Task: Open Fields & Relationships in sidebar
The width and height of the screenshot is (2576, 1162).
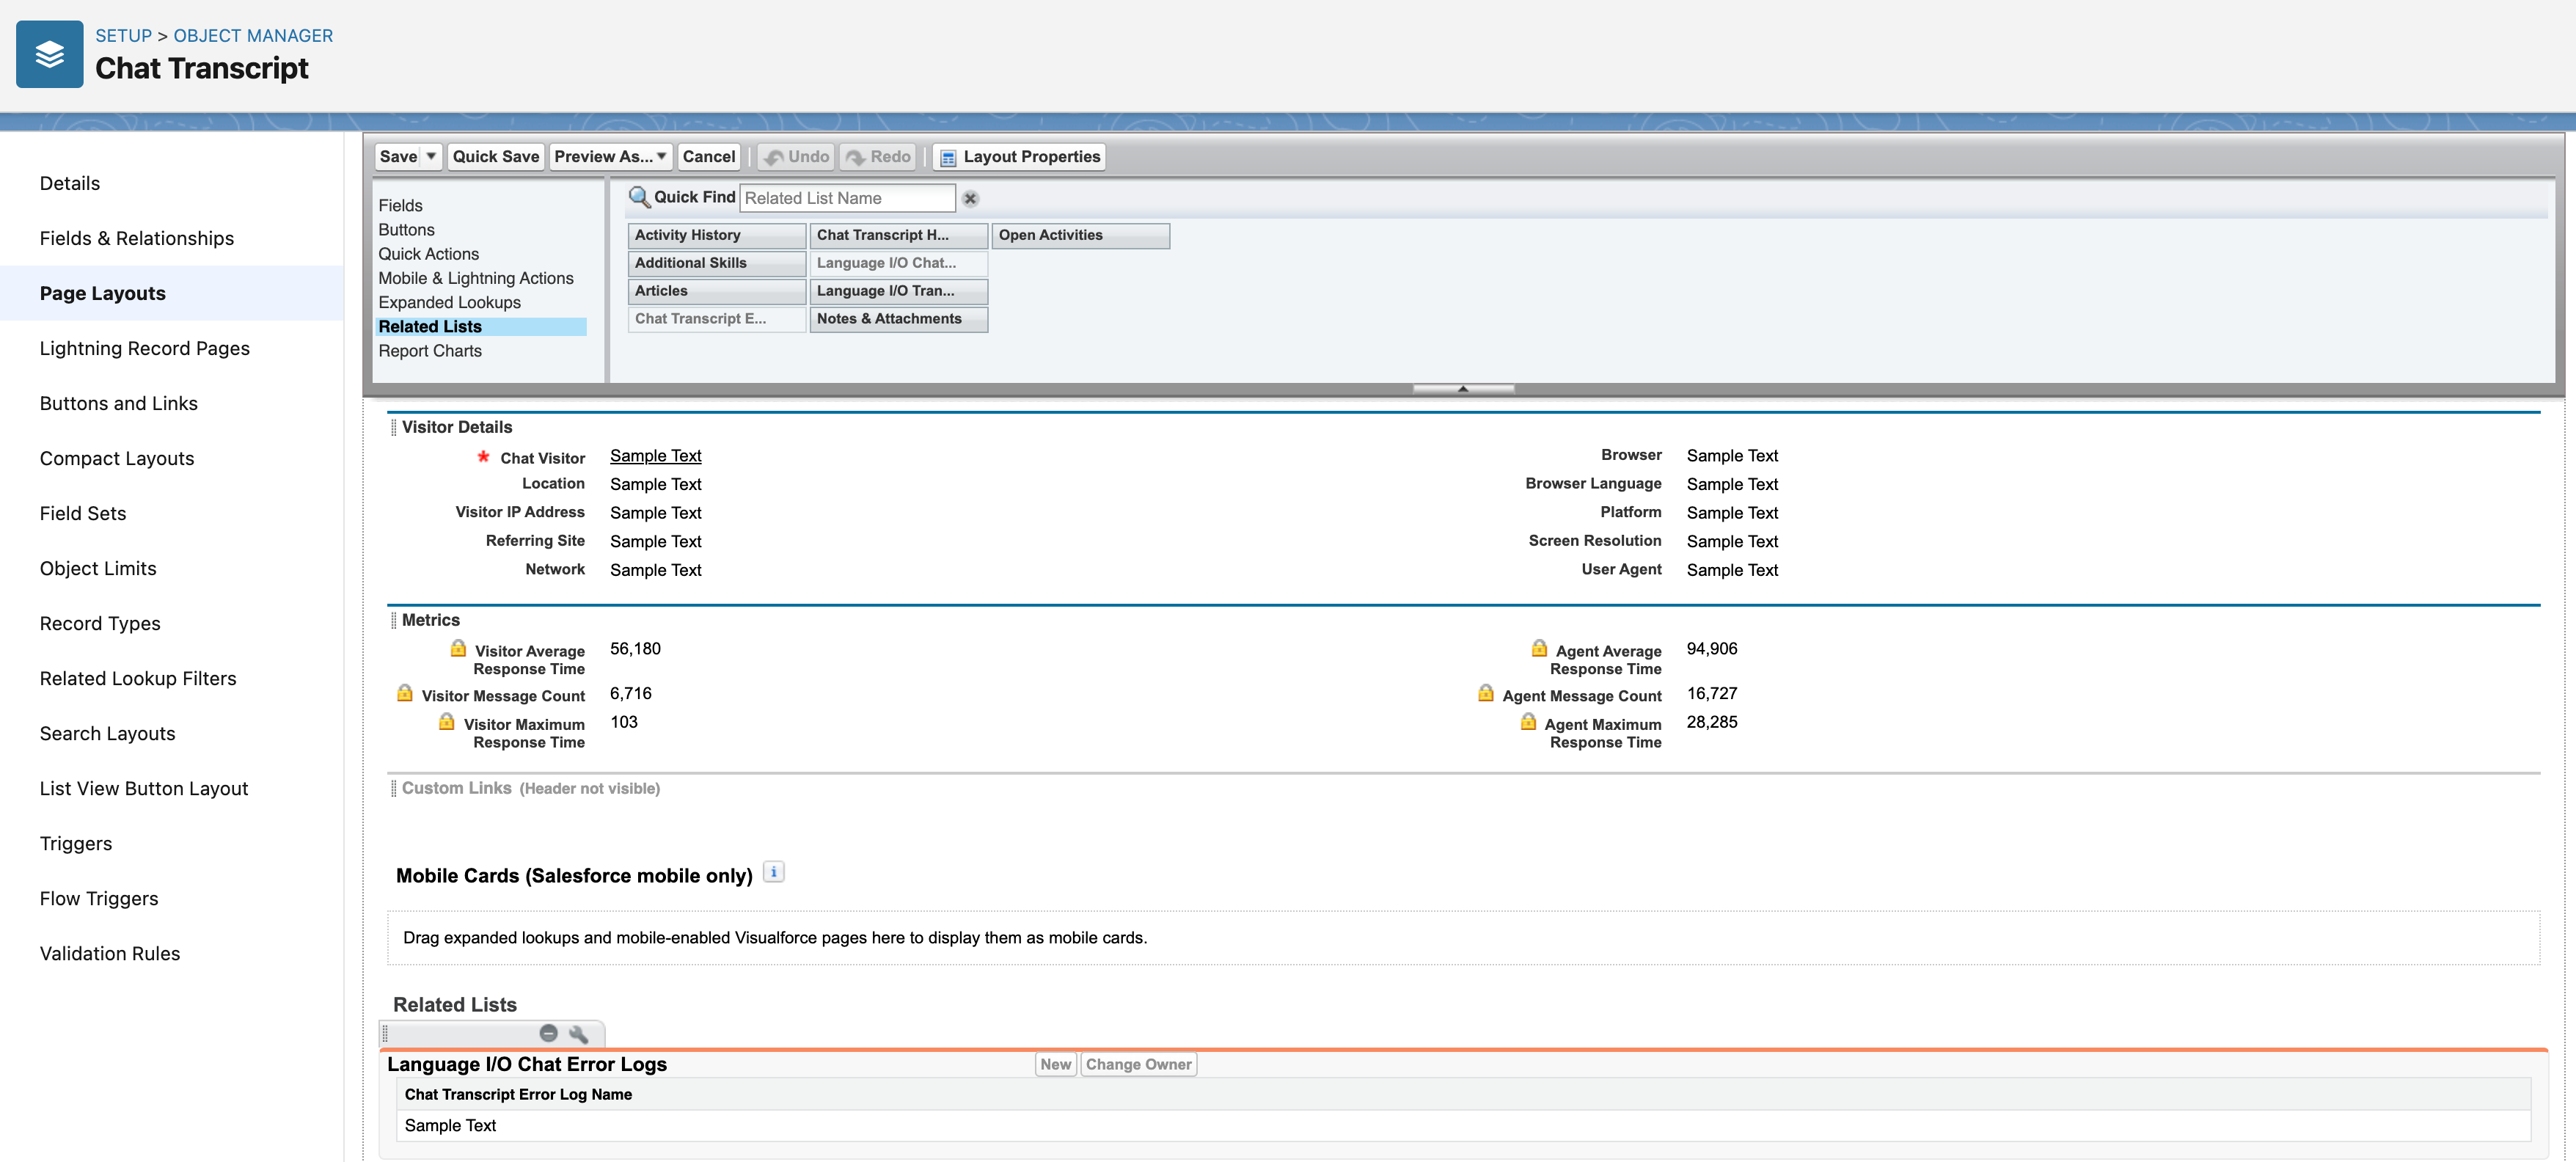Action: click(137, 238)
